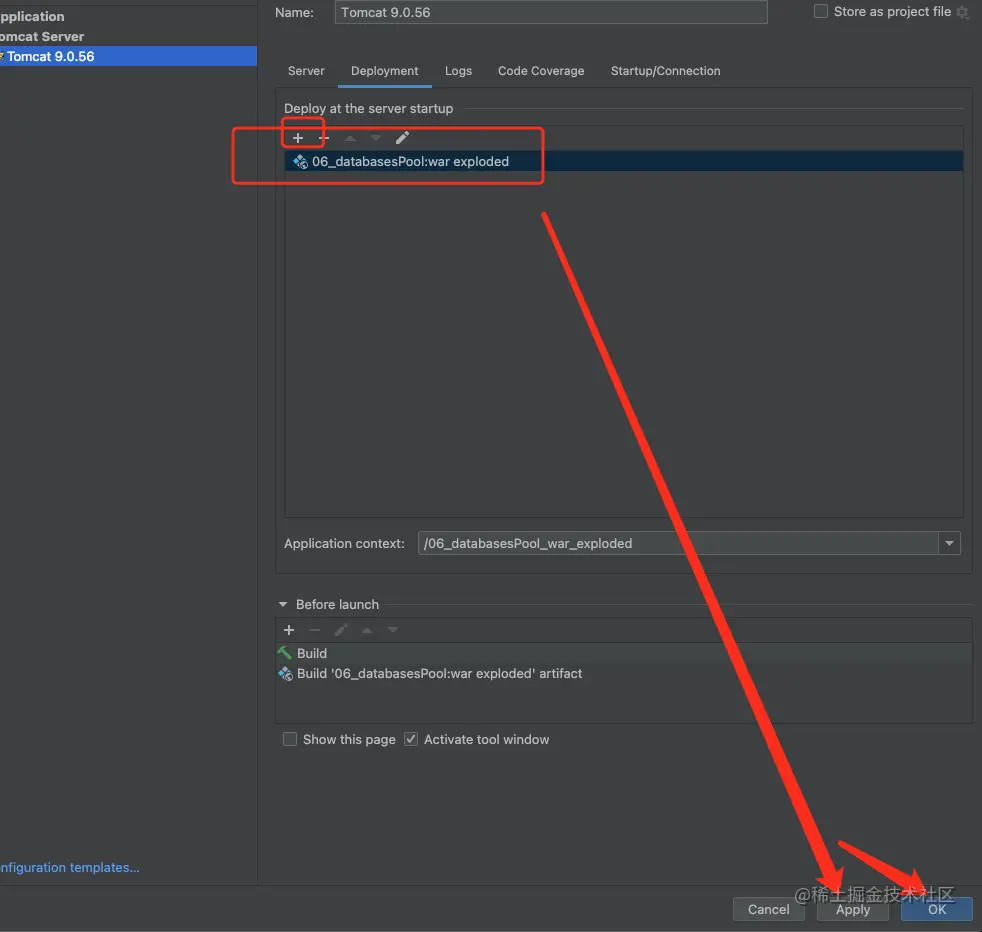The width and height of the screenshot is (982, 932).
Task: Open Store as project file gear settings
Action: click(963, 12)
